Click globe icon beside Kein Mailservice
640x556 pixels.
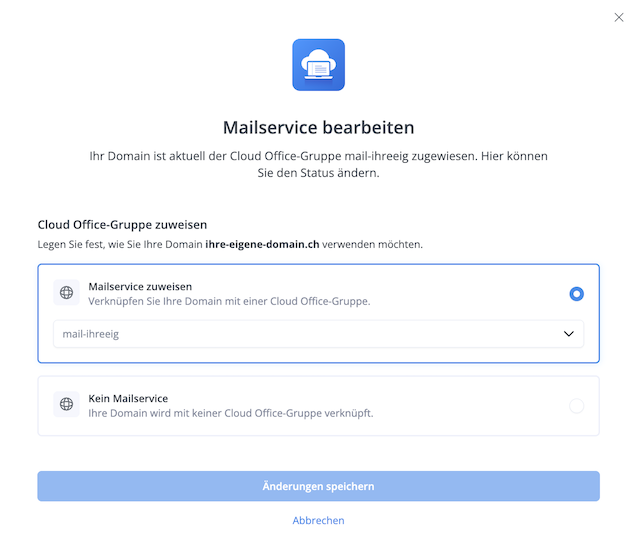67,404
